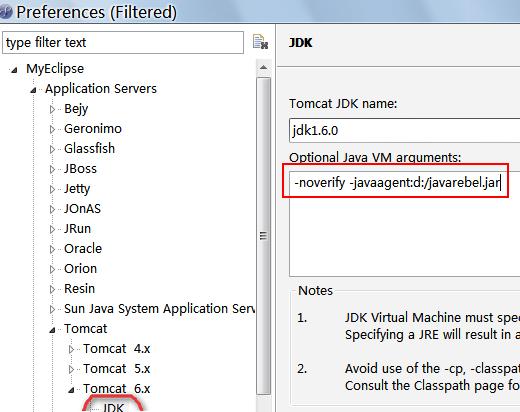Collapse the MyEclipse tree node

pos(14,70)
